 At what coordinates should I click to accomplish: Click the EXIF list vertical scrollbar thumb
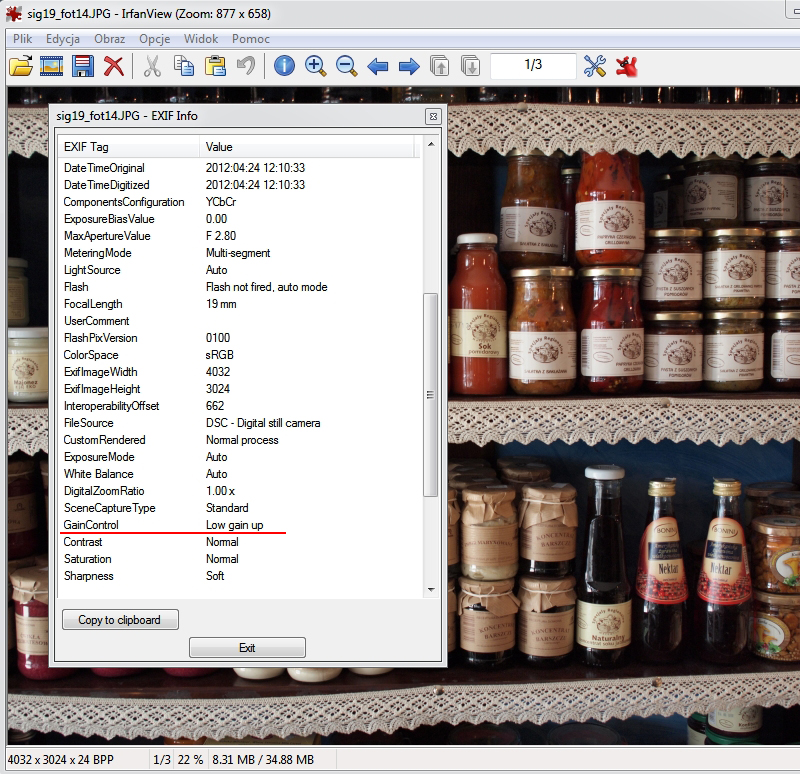pos(431,395)
